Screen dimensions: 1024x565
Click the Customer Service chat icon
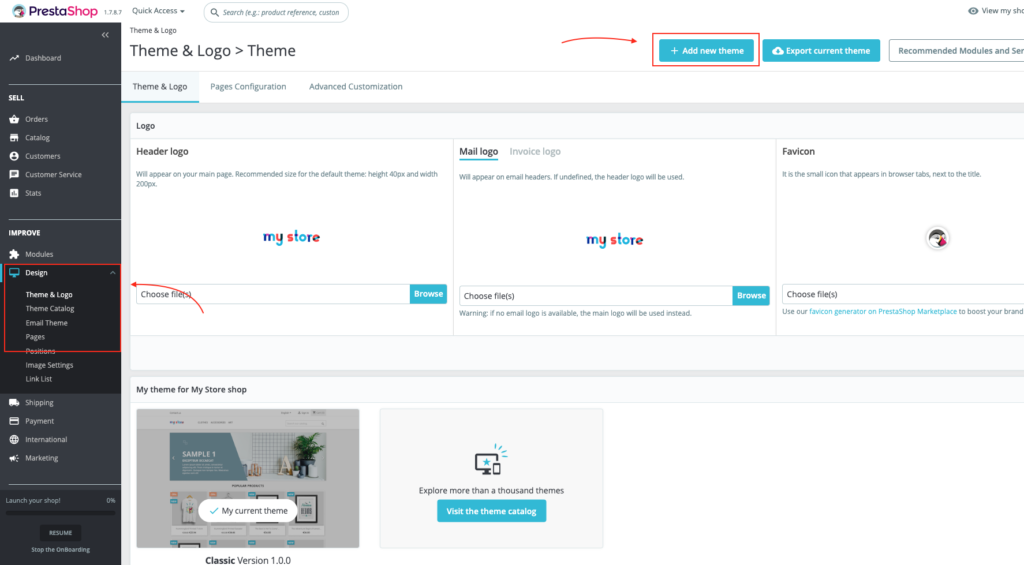[x=14, y=174]
